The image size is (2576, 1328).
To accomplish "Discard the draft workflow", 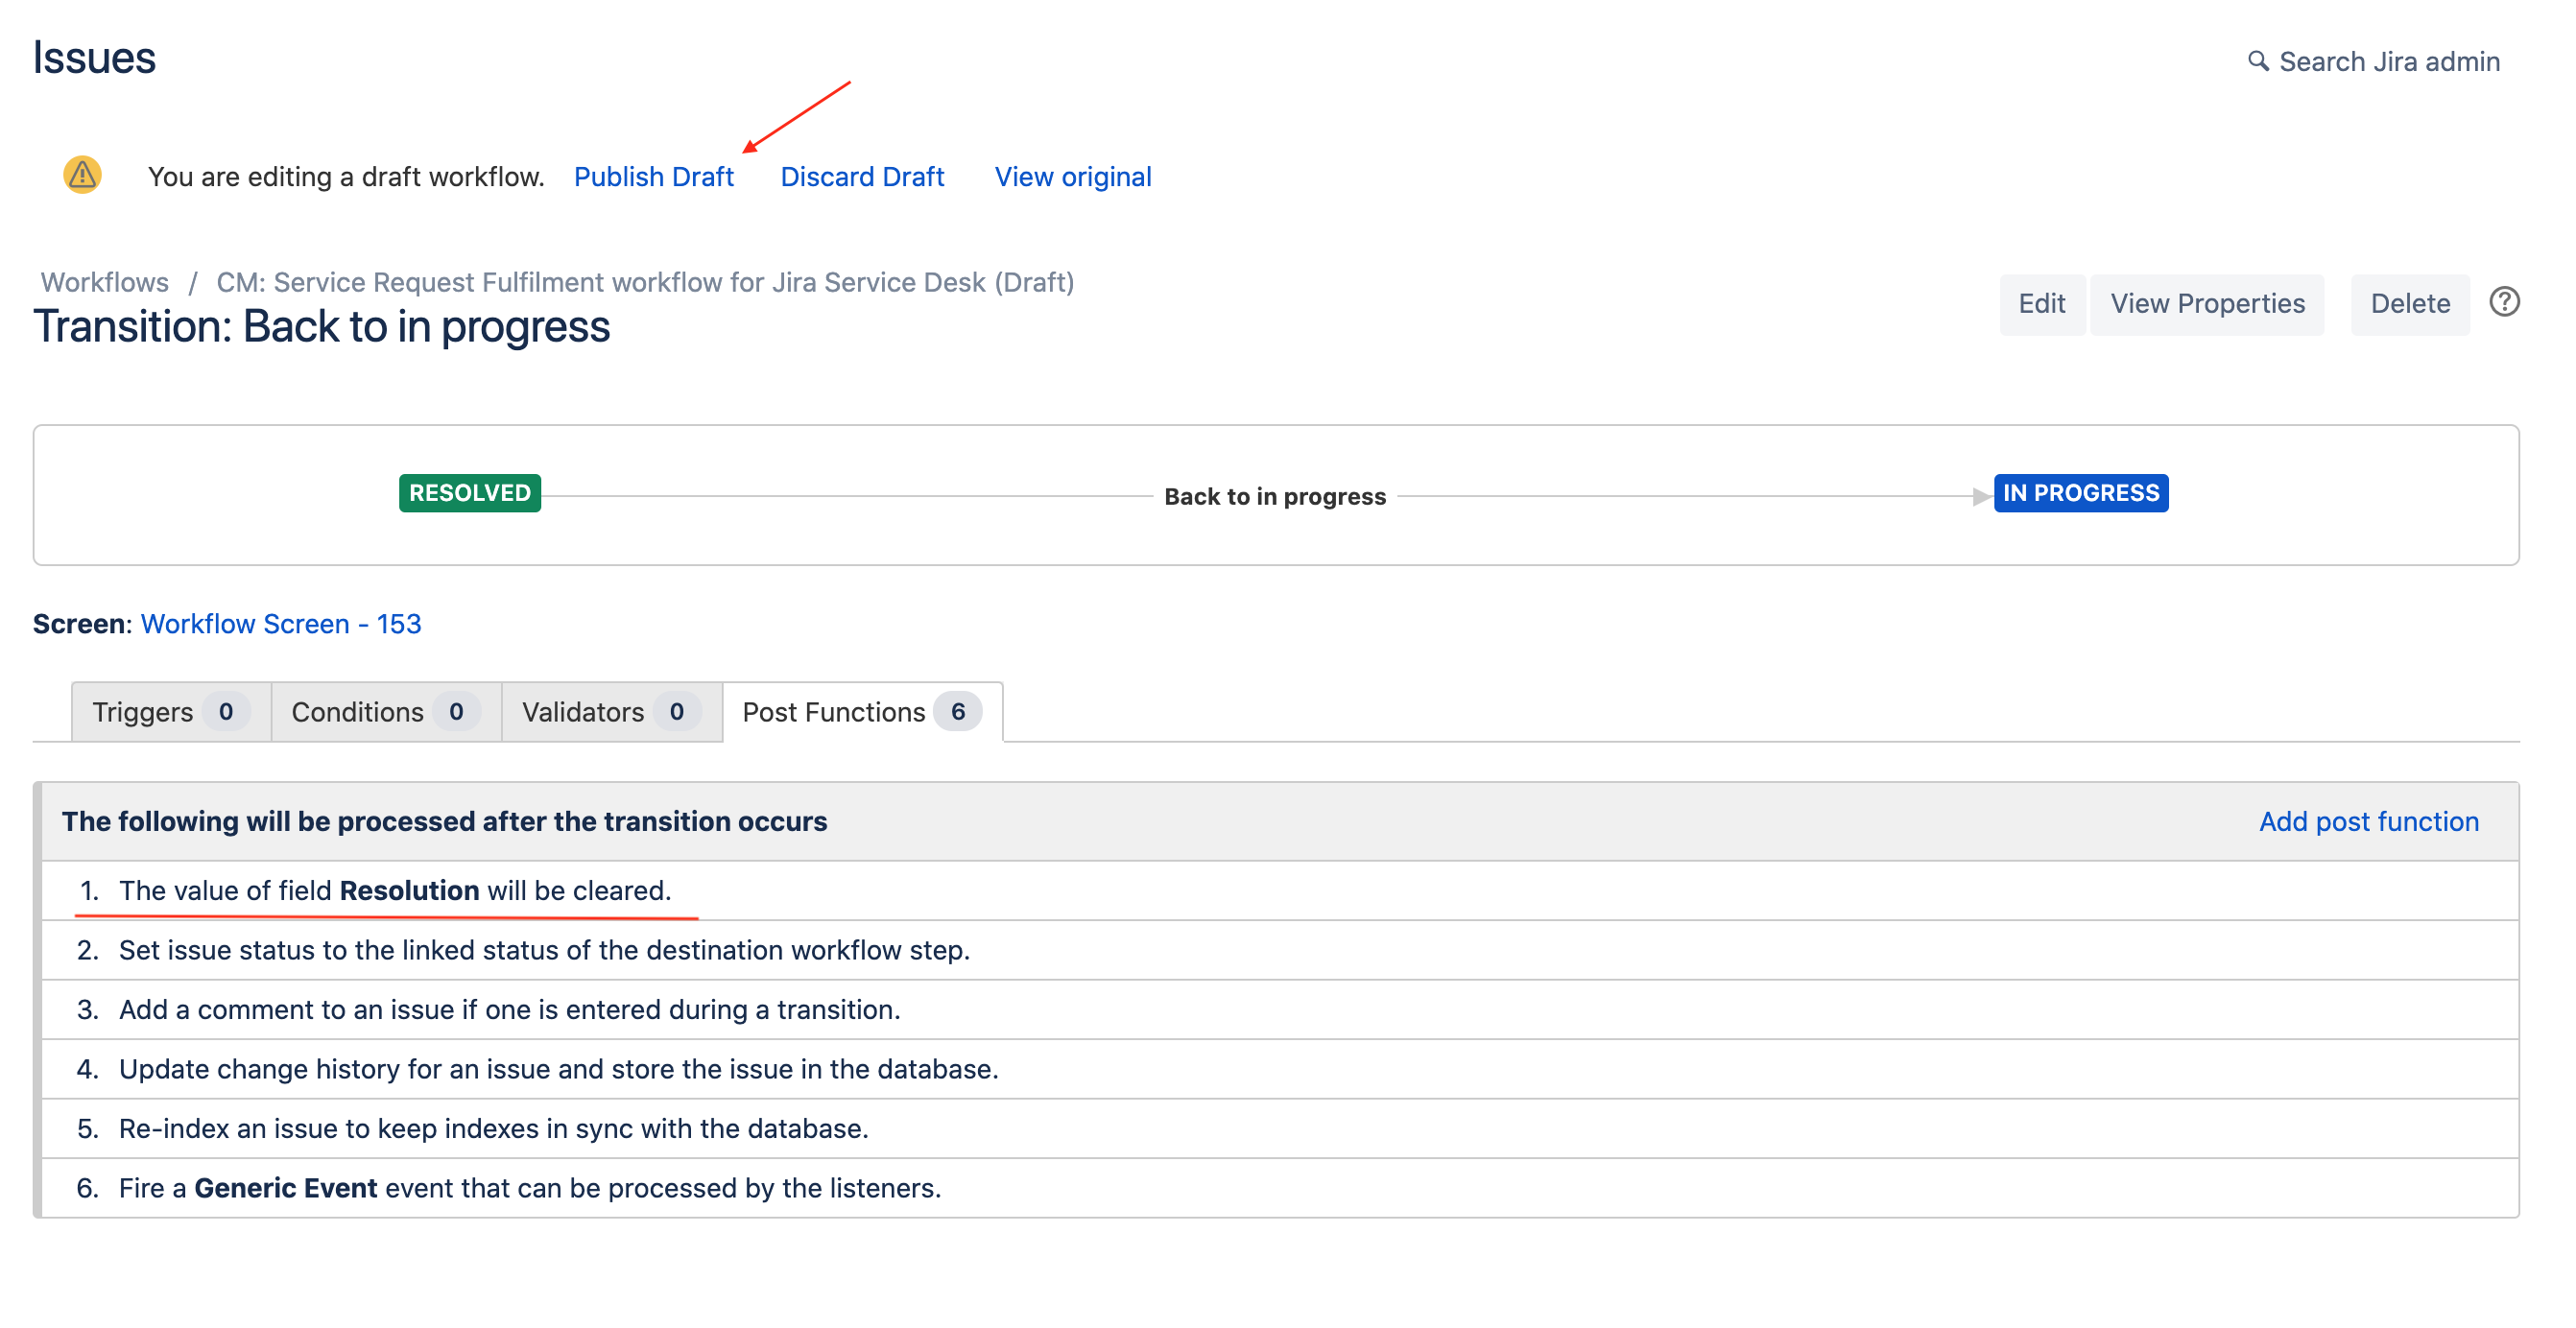I will (861, 177).
